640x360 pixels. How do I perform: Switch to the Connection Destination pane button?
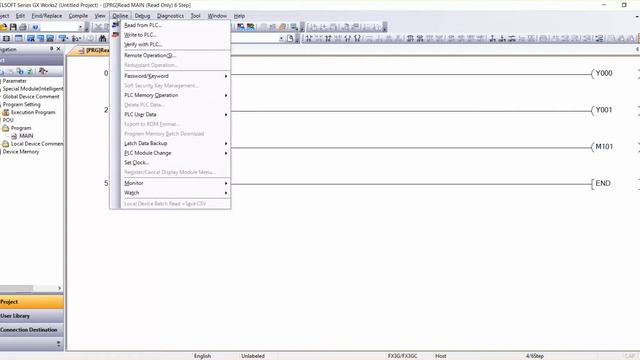(31, 329)
